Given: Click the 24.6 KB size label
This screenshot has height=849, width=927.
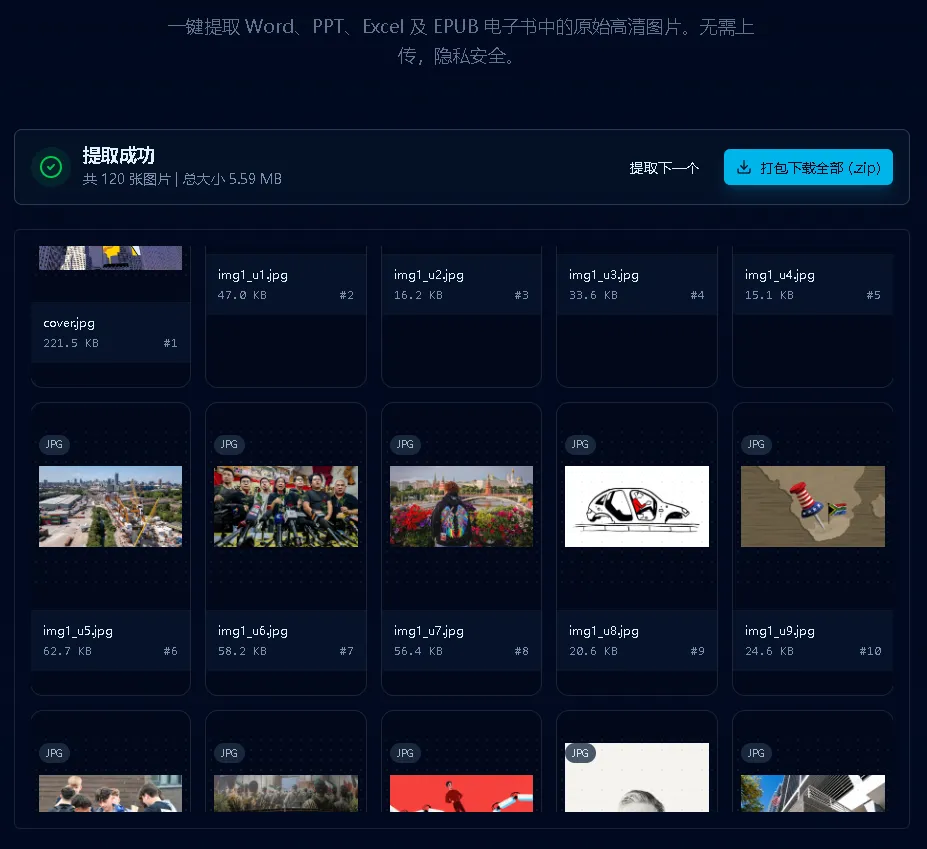Looking at the screenshot, I should pos(769,651).
